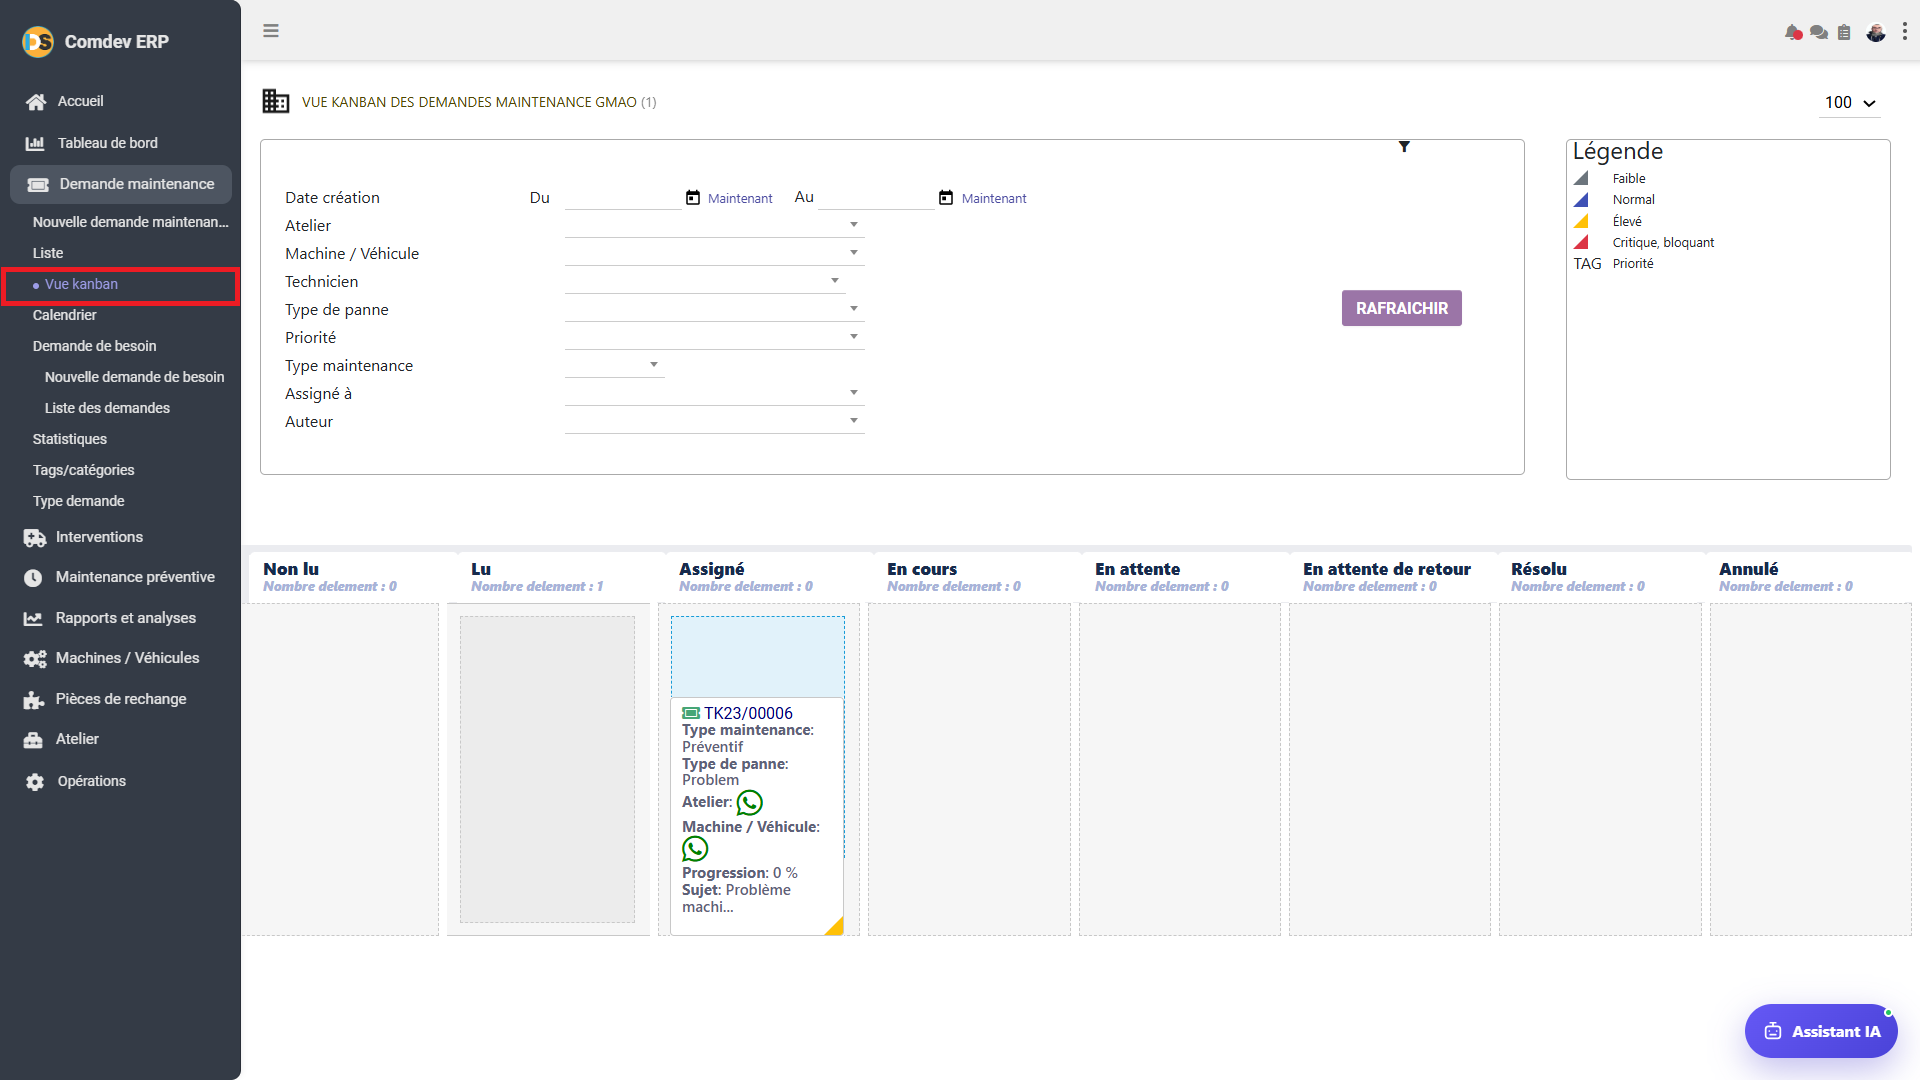Click the Maintenance préventive clock icon
The width and height of the screenshot is (1920, 1080).
click(33, 578)
